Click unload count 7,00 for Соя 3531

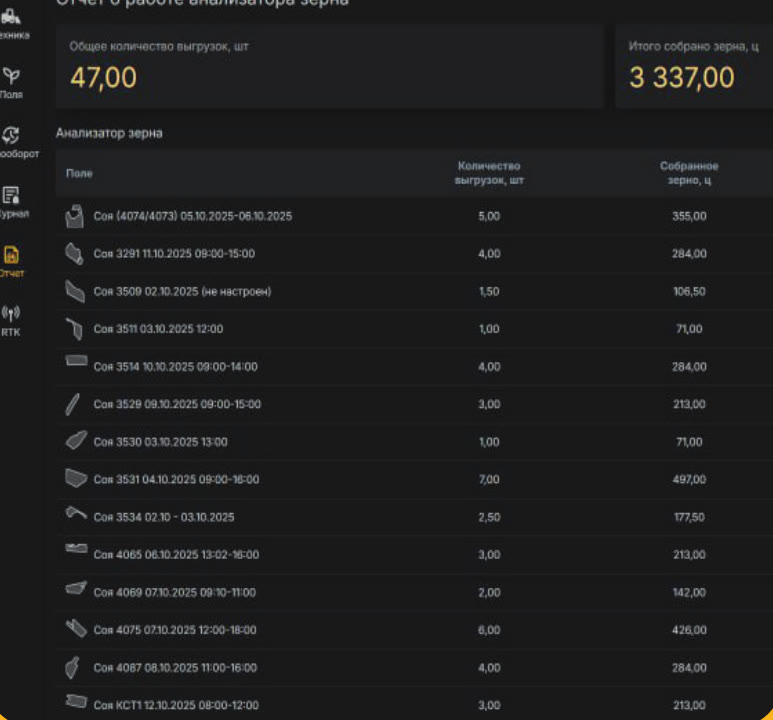(x=489, y=479)
